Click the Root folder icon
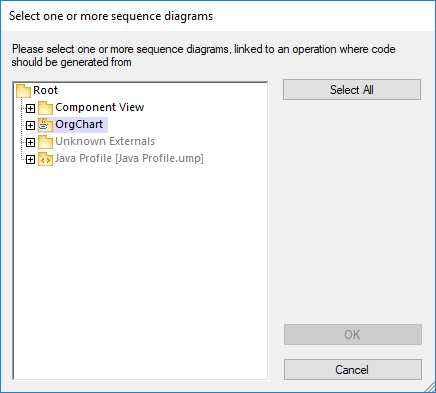This screenshot has width=436, height=393. [x=23, y=91]
